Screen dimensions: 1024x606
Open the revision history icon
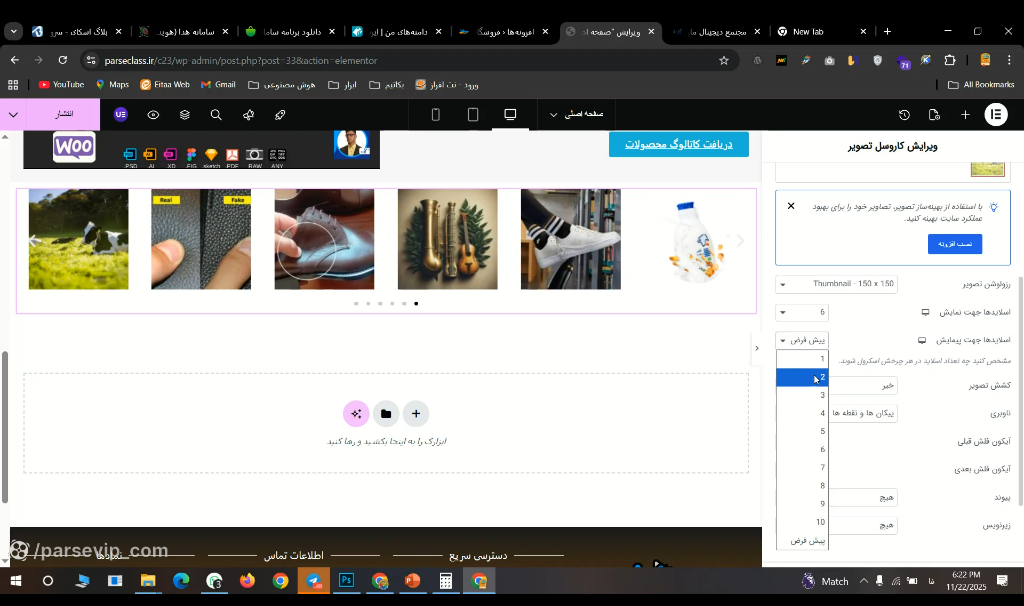coord(904,115)
